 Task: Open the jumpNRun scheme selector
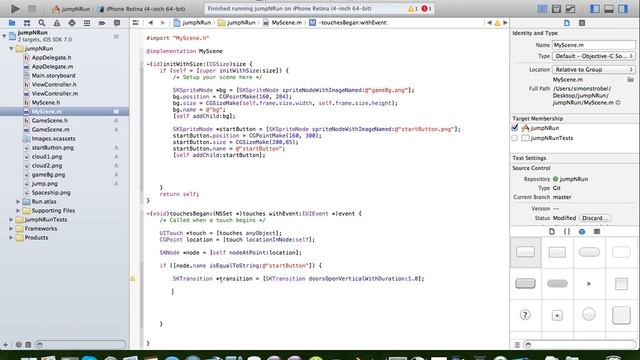pos(71,9)
